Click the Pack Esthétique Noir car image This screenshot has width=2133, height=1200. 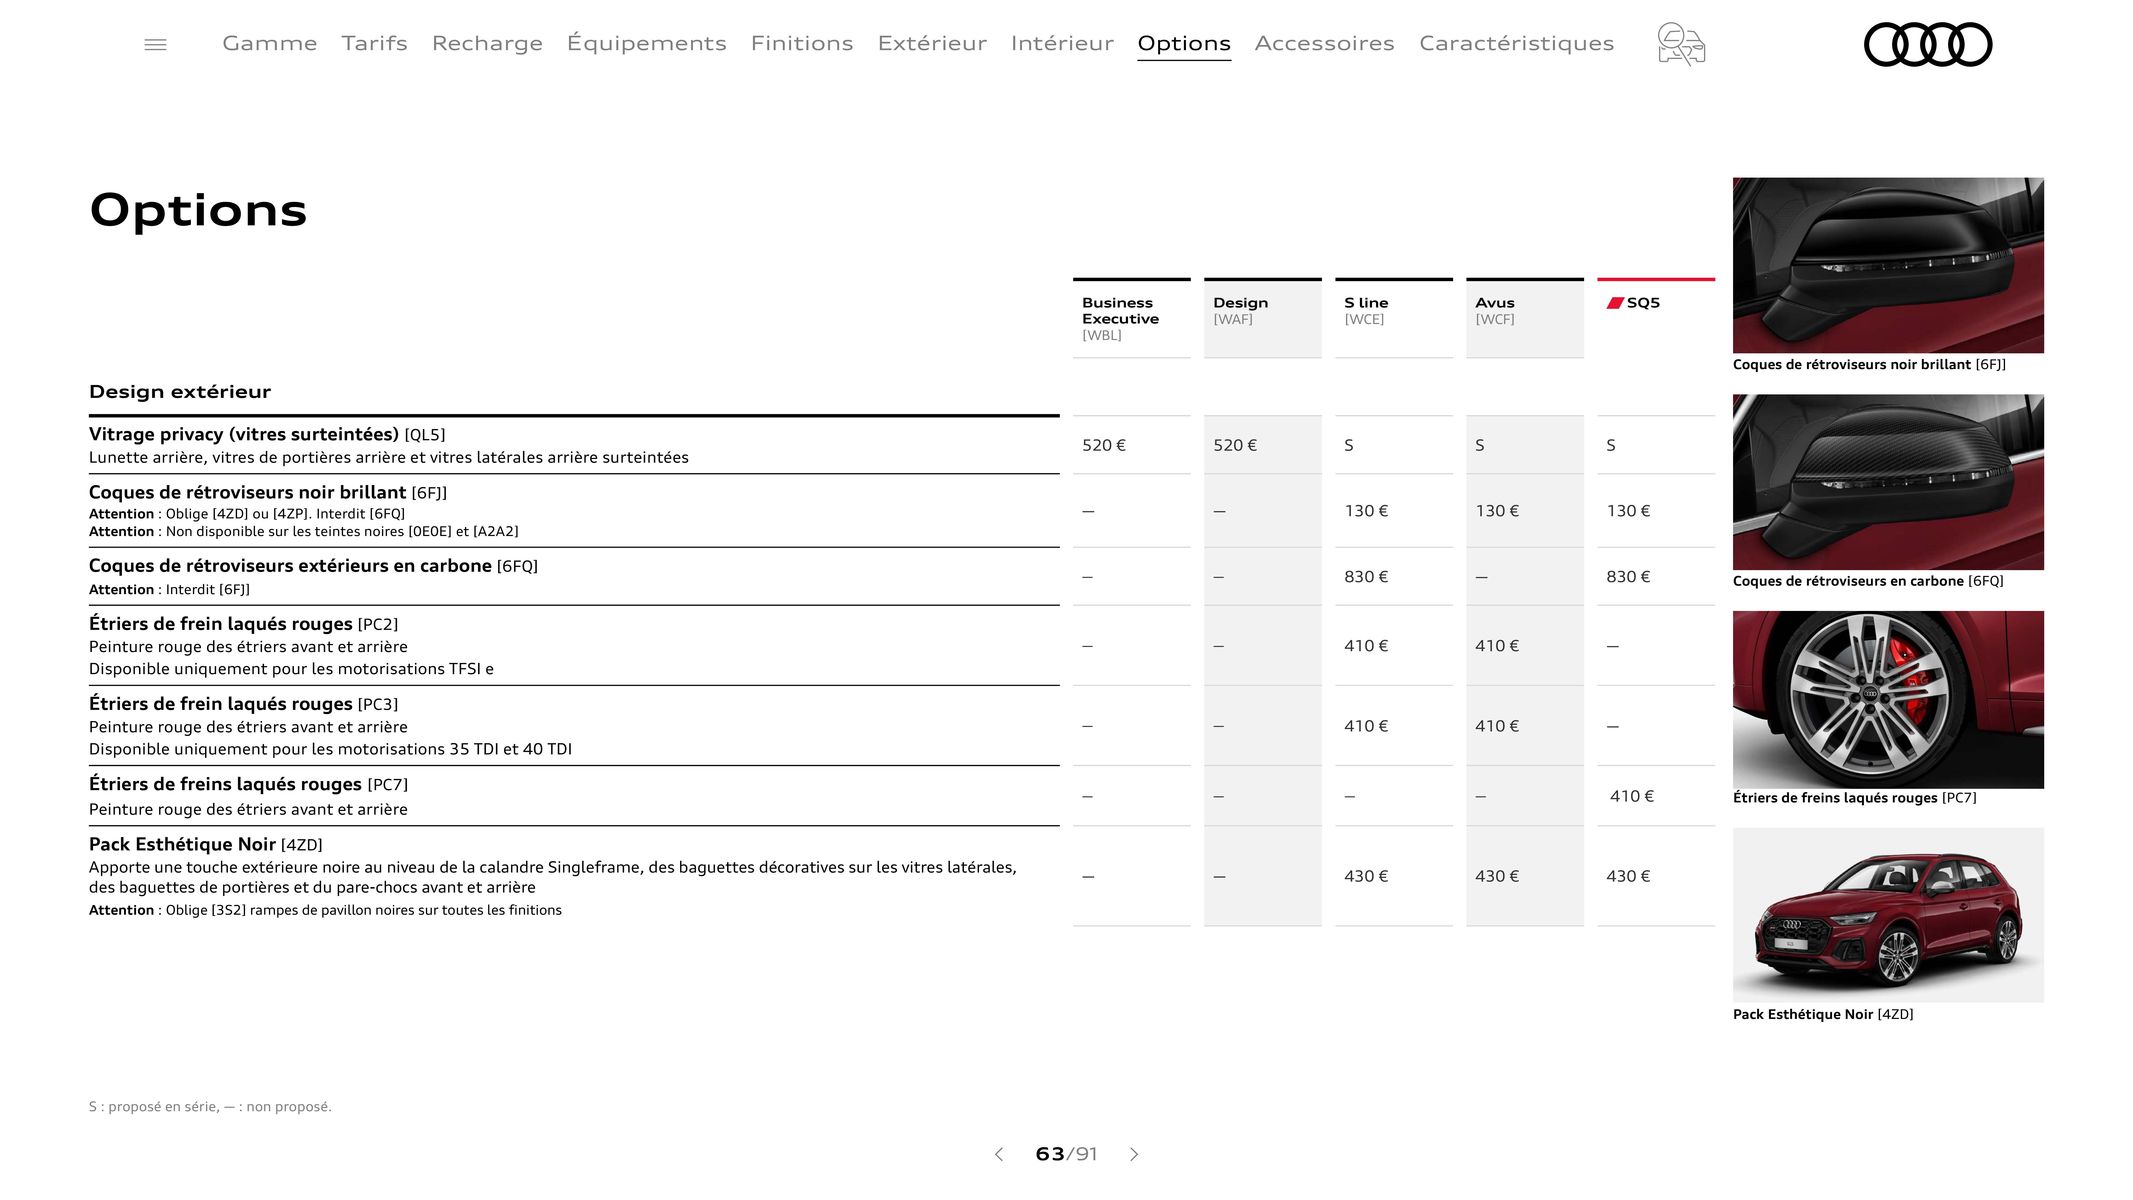(1888, 915)
